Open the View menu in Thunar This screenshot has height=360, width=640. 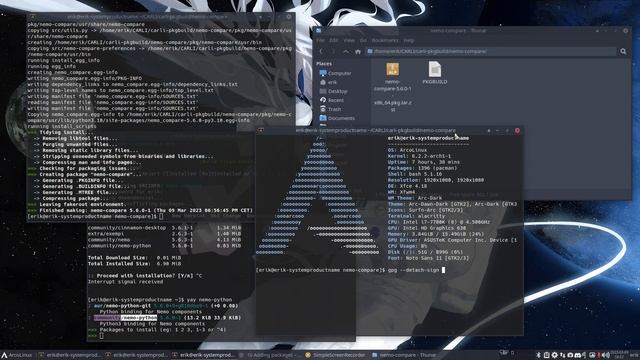pyautogui.click(x=349, y=40)
